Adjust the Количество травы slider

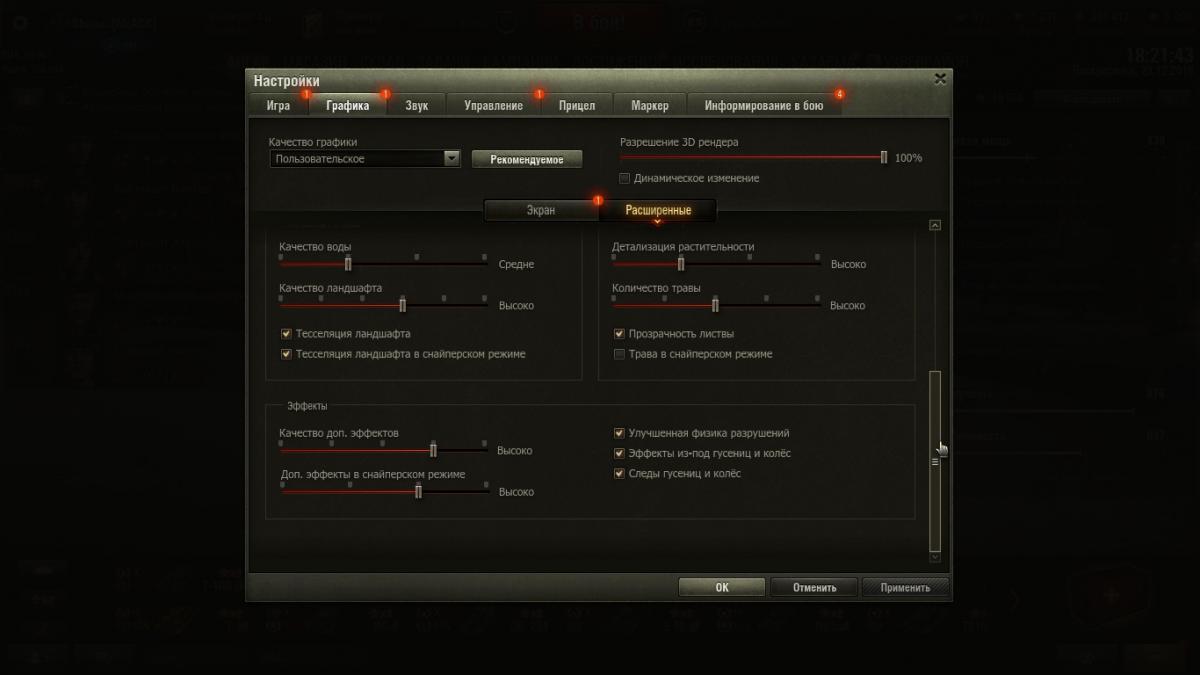(716, 305)
